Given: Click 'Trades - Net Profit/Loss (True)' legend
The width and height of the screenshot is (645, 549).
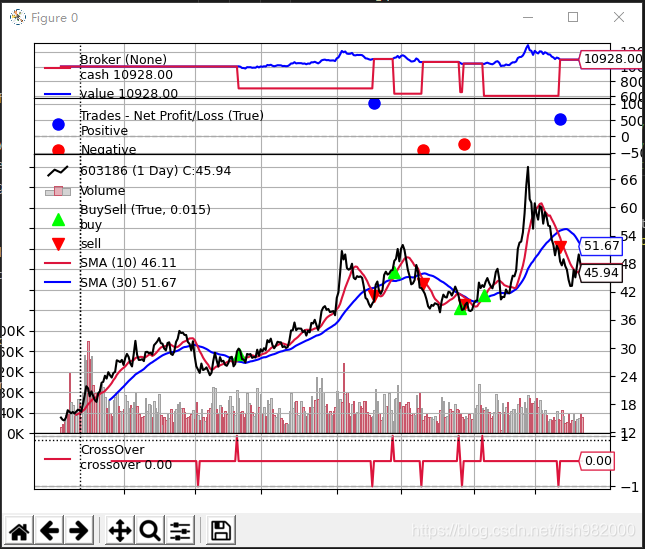Looking at the screenshot, I should [172, 116].
